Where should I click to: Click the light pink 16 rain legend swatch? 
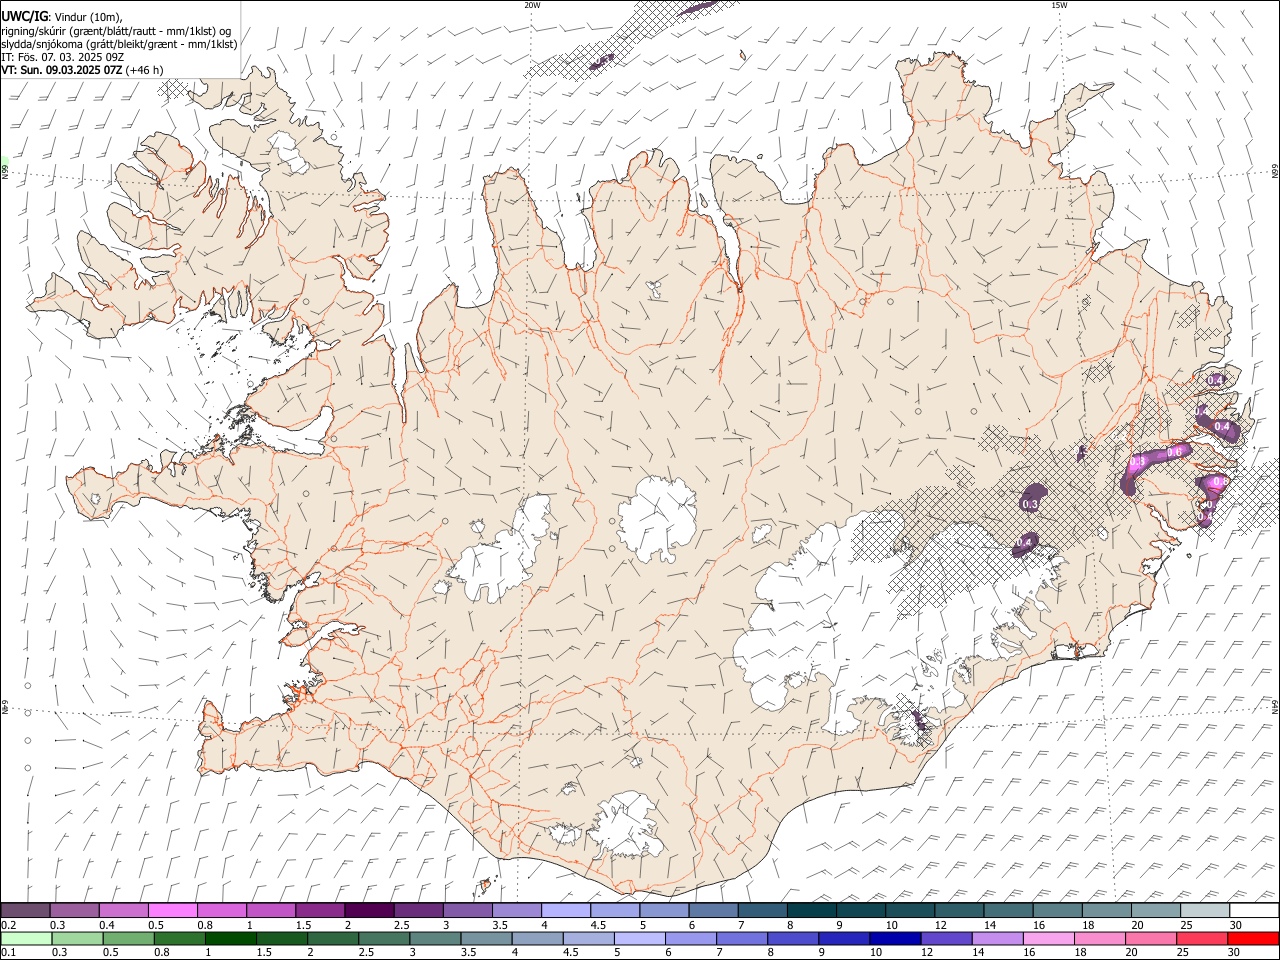tap(1048, 938)
